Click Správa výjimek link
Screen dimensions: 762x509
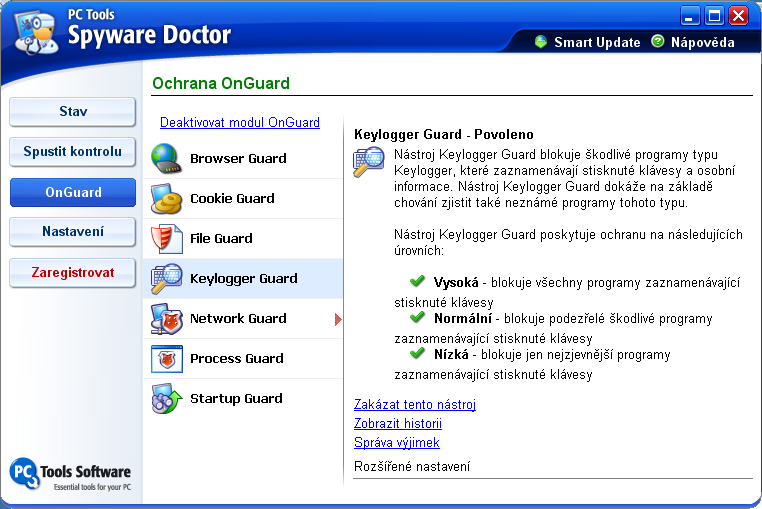397,442
